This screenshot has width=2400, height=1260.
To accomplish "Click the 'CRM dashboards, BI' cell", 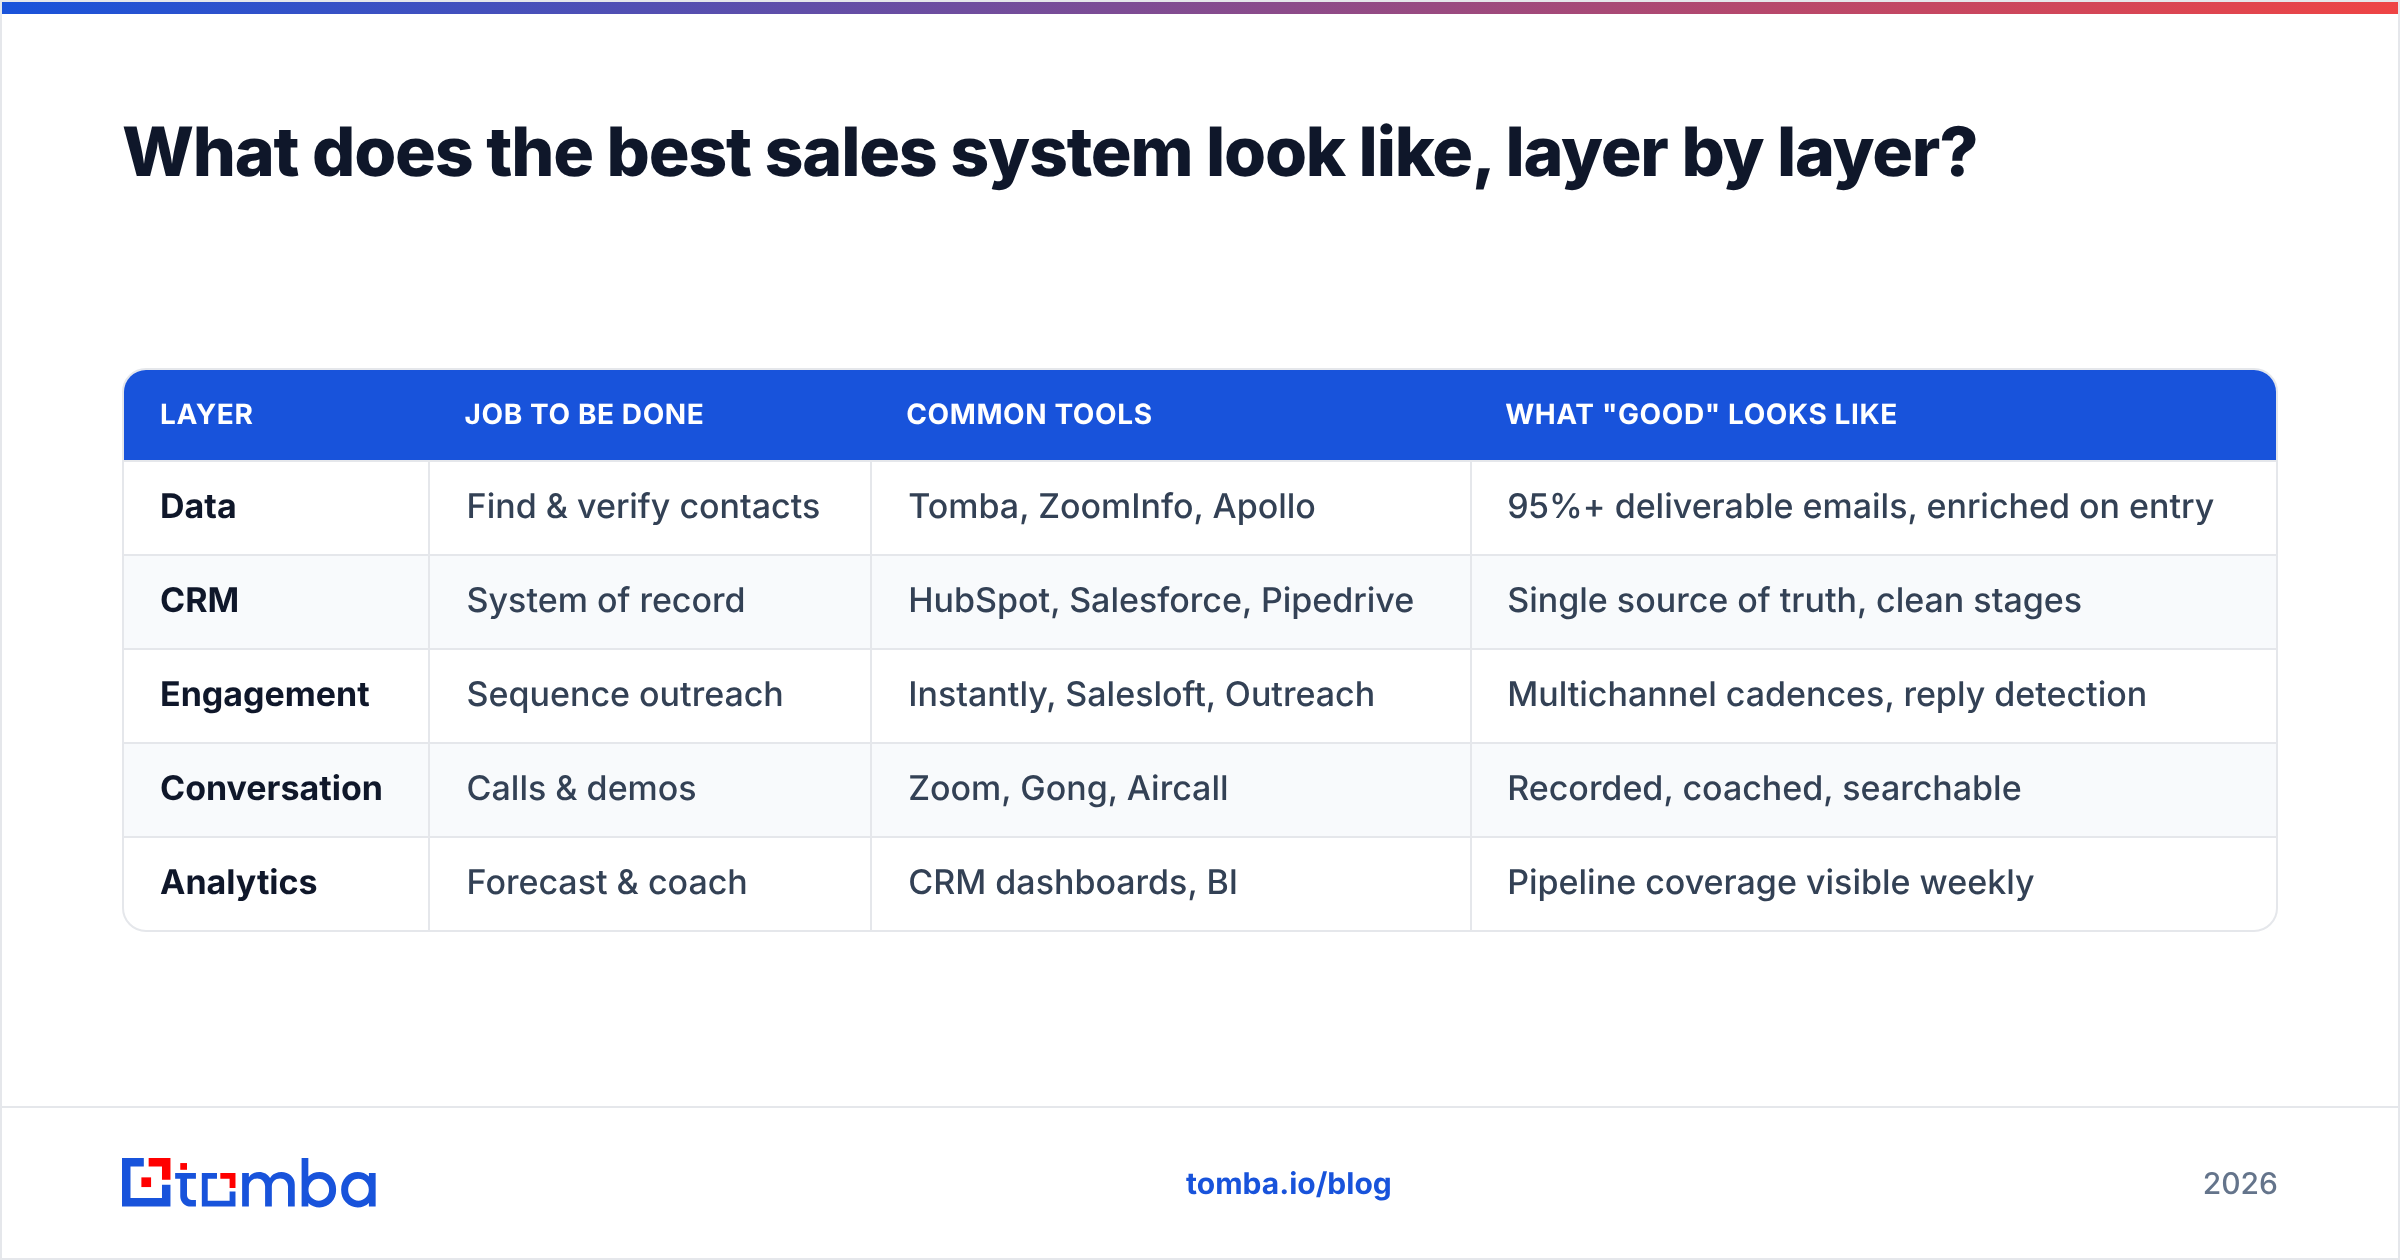I will (1171, 883).
